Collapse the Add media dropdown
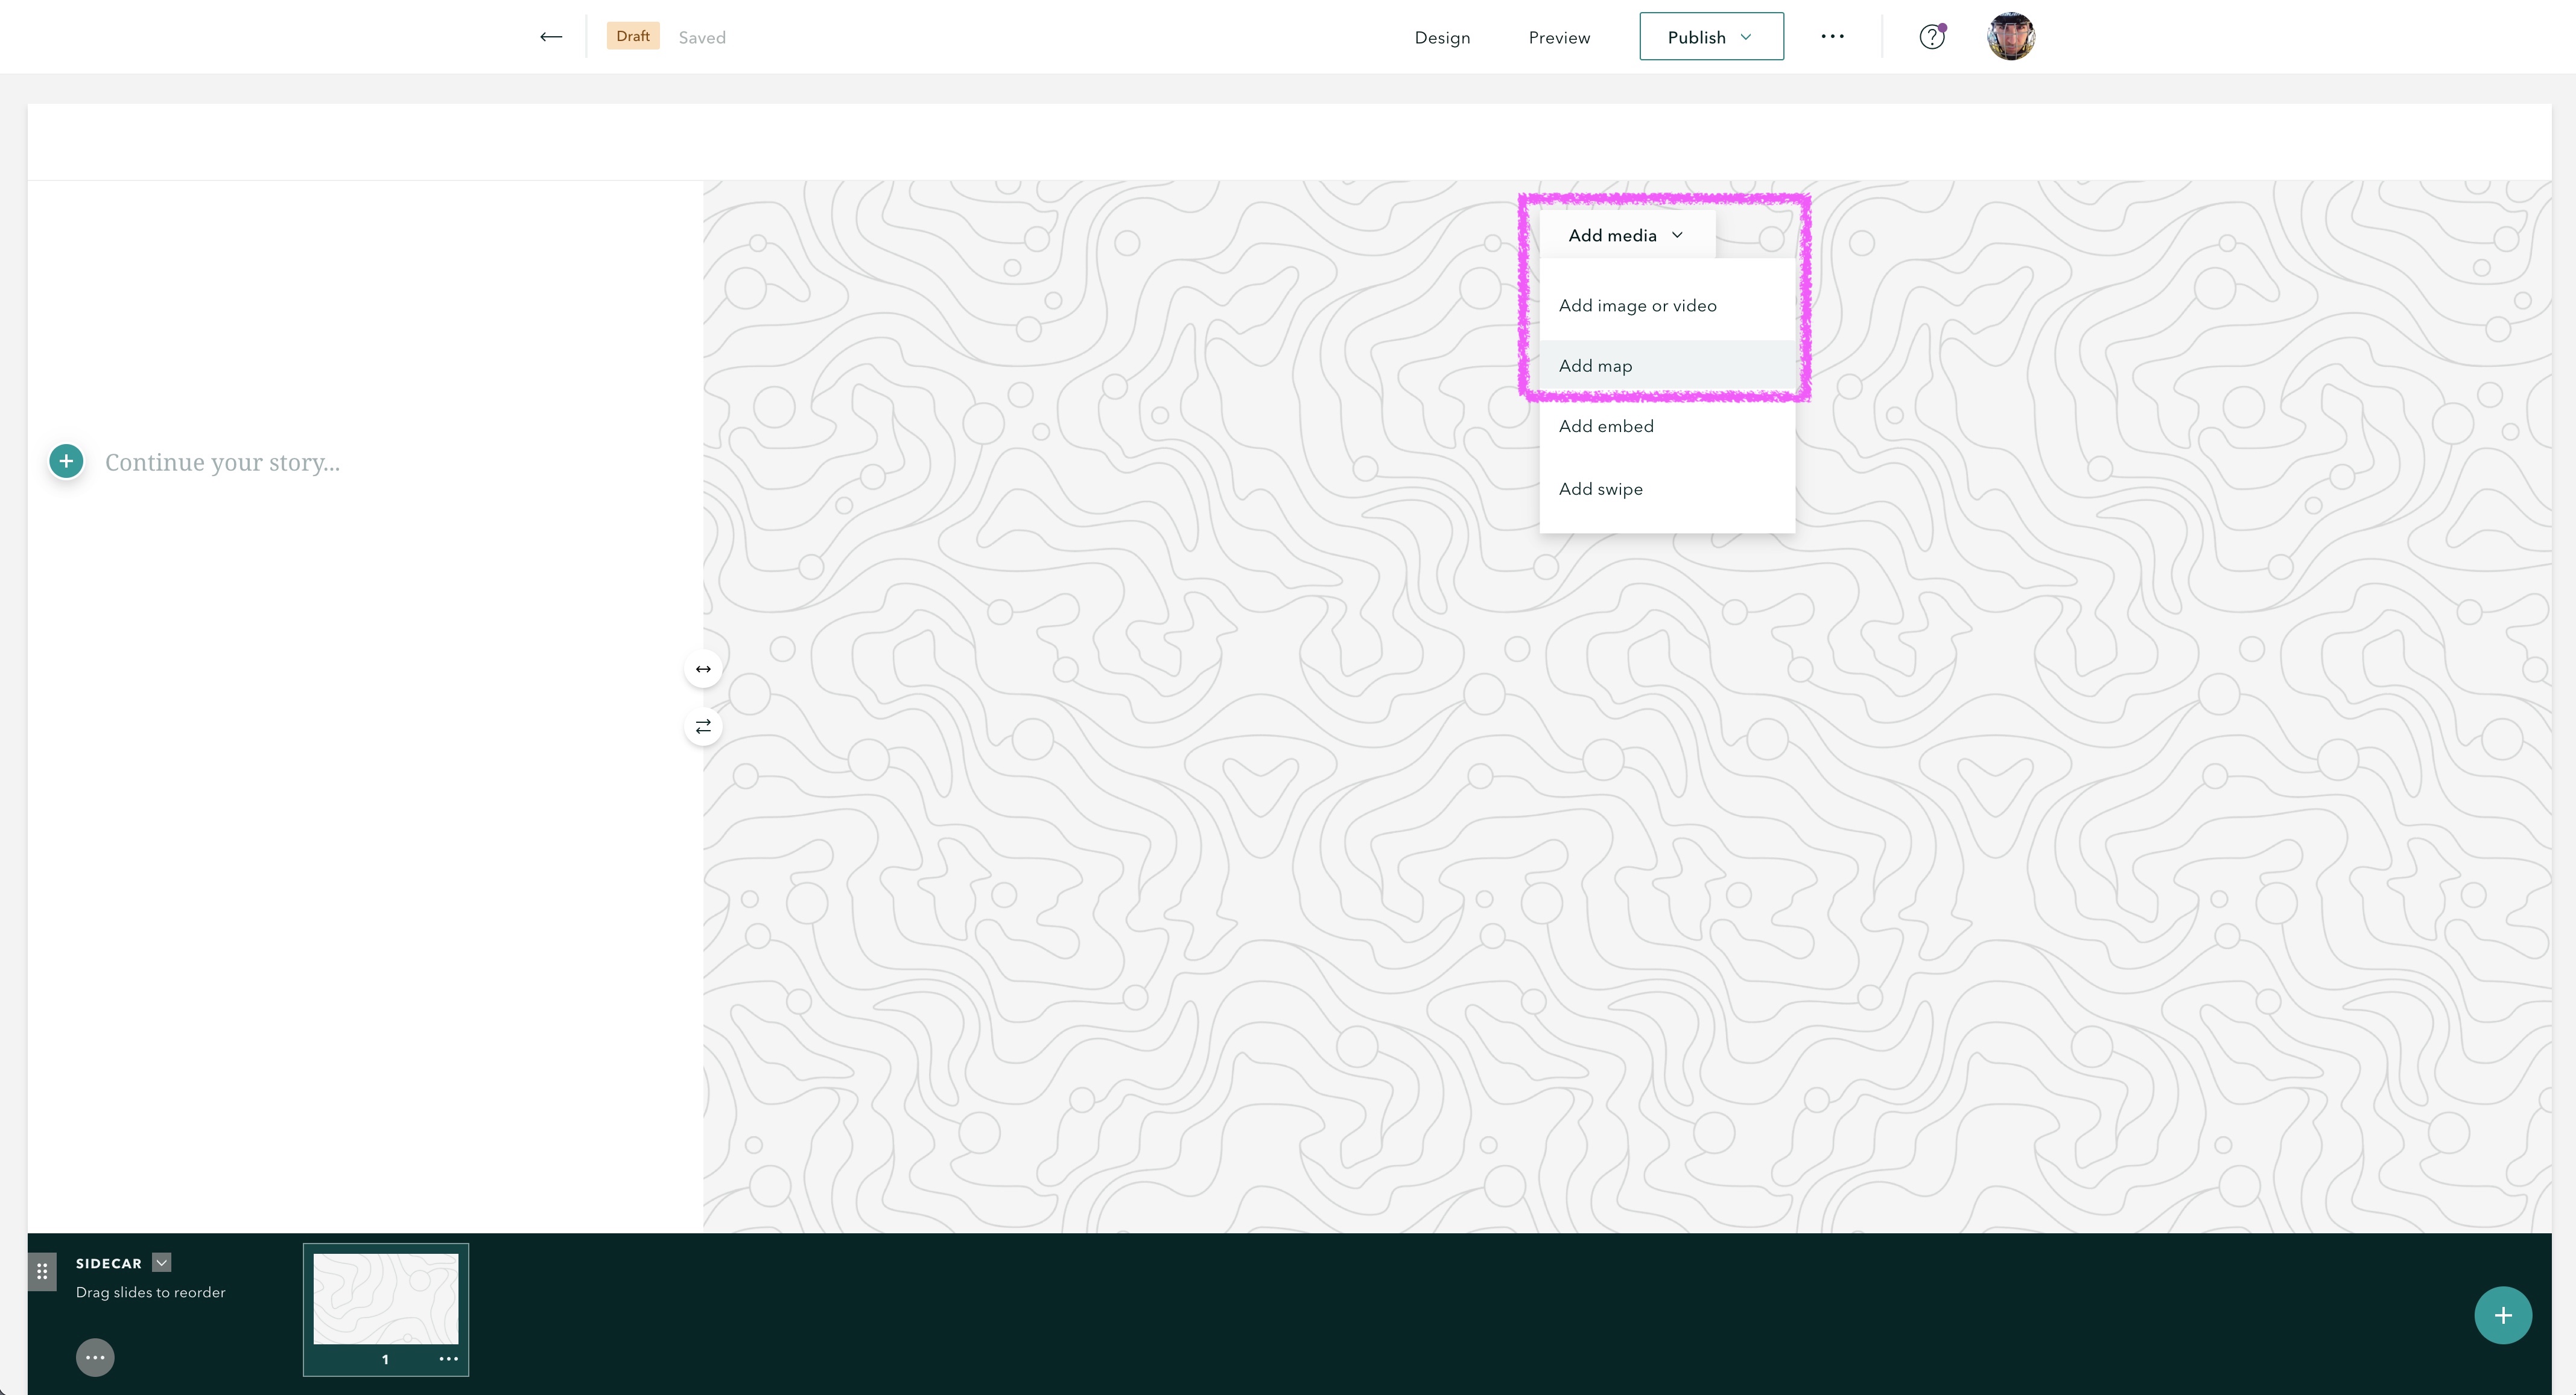 pyautogui.click(x=1626, y=235)
